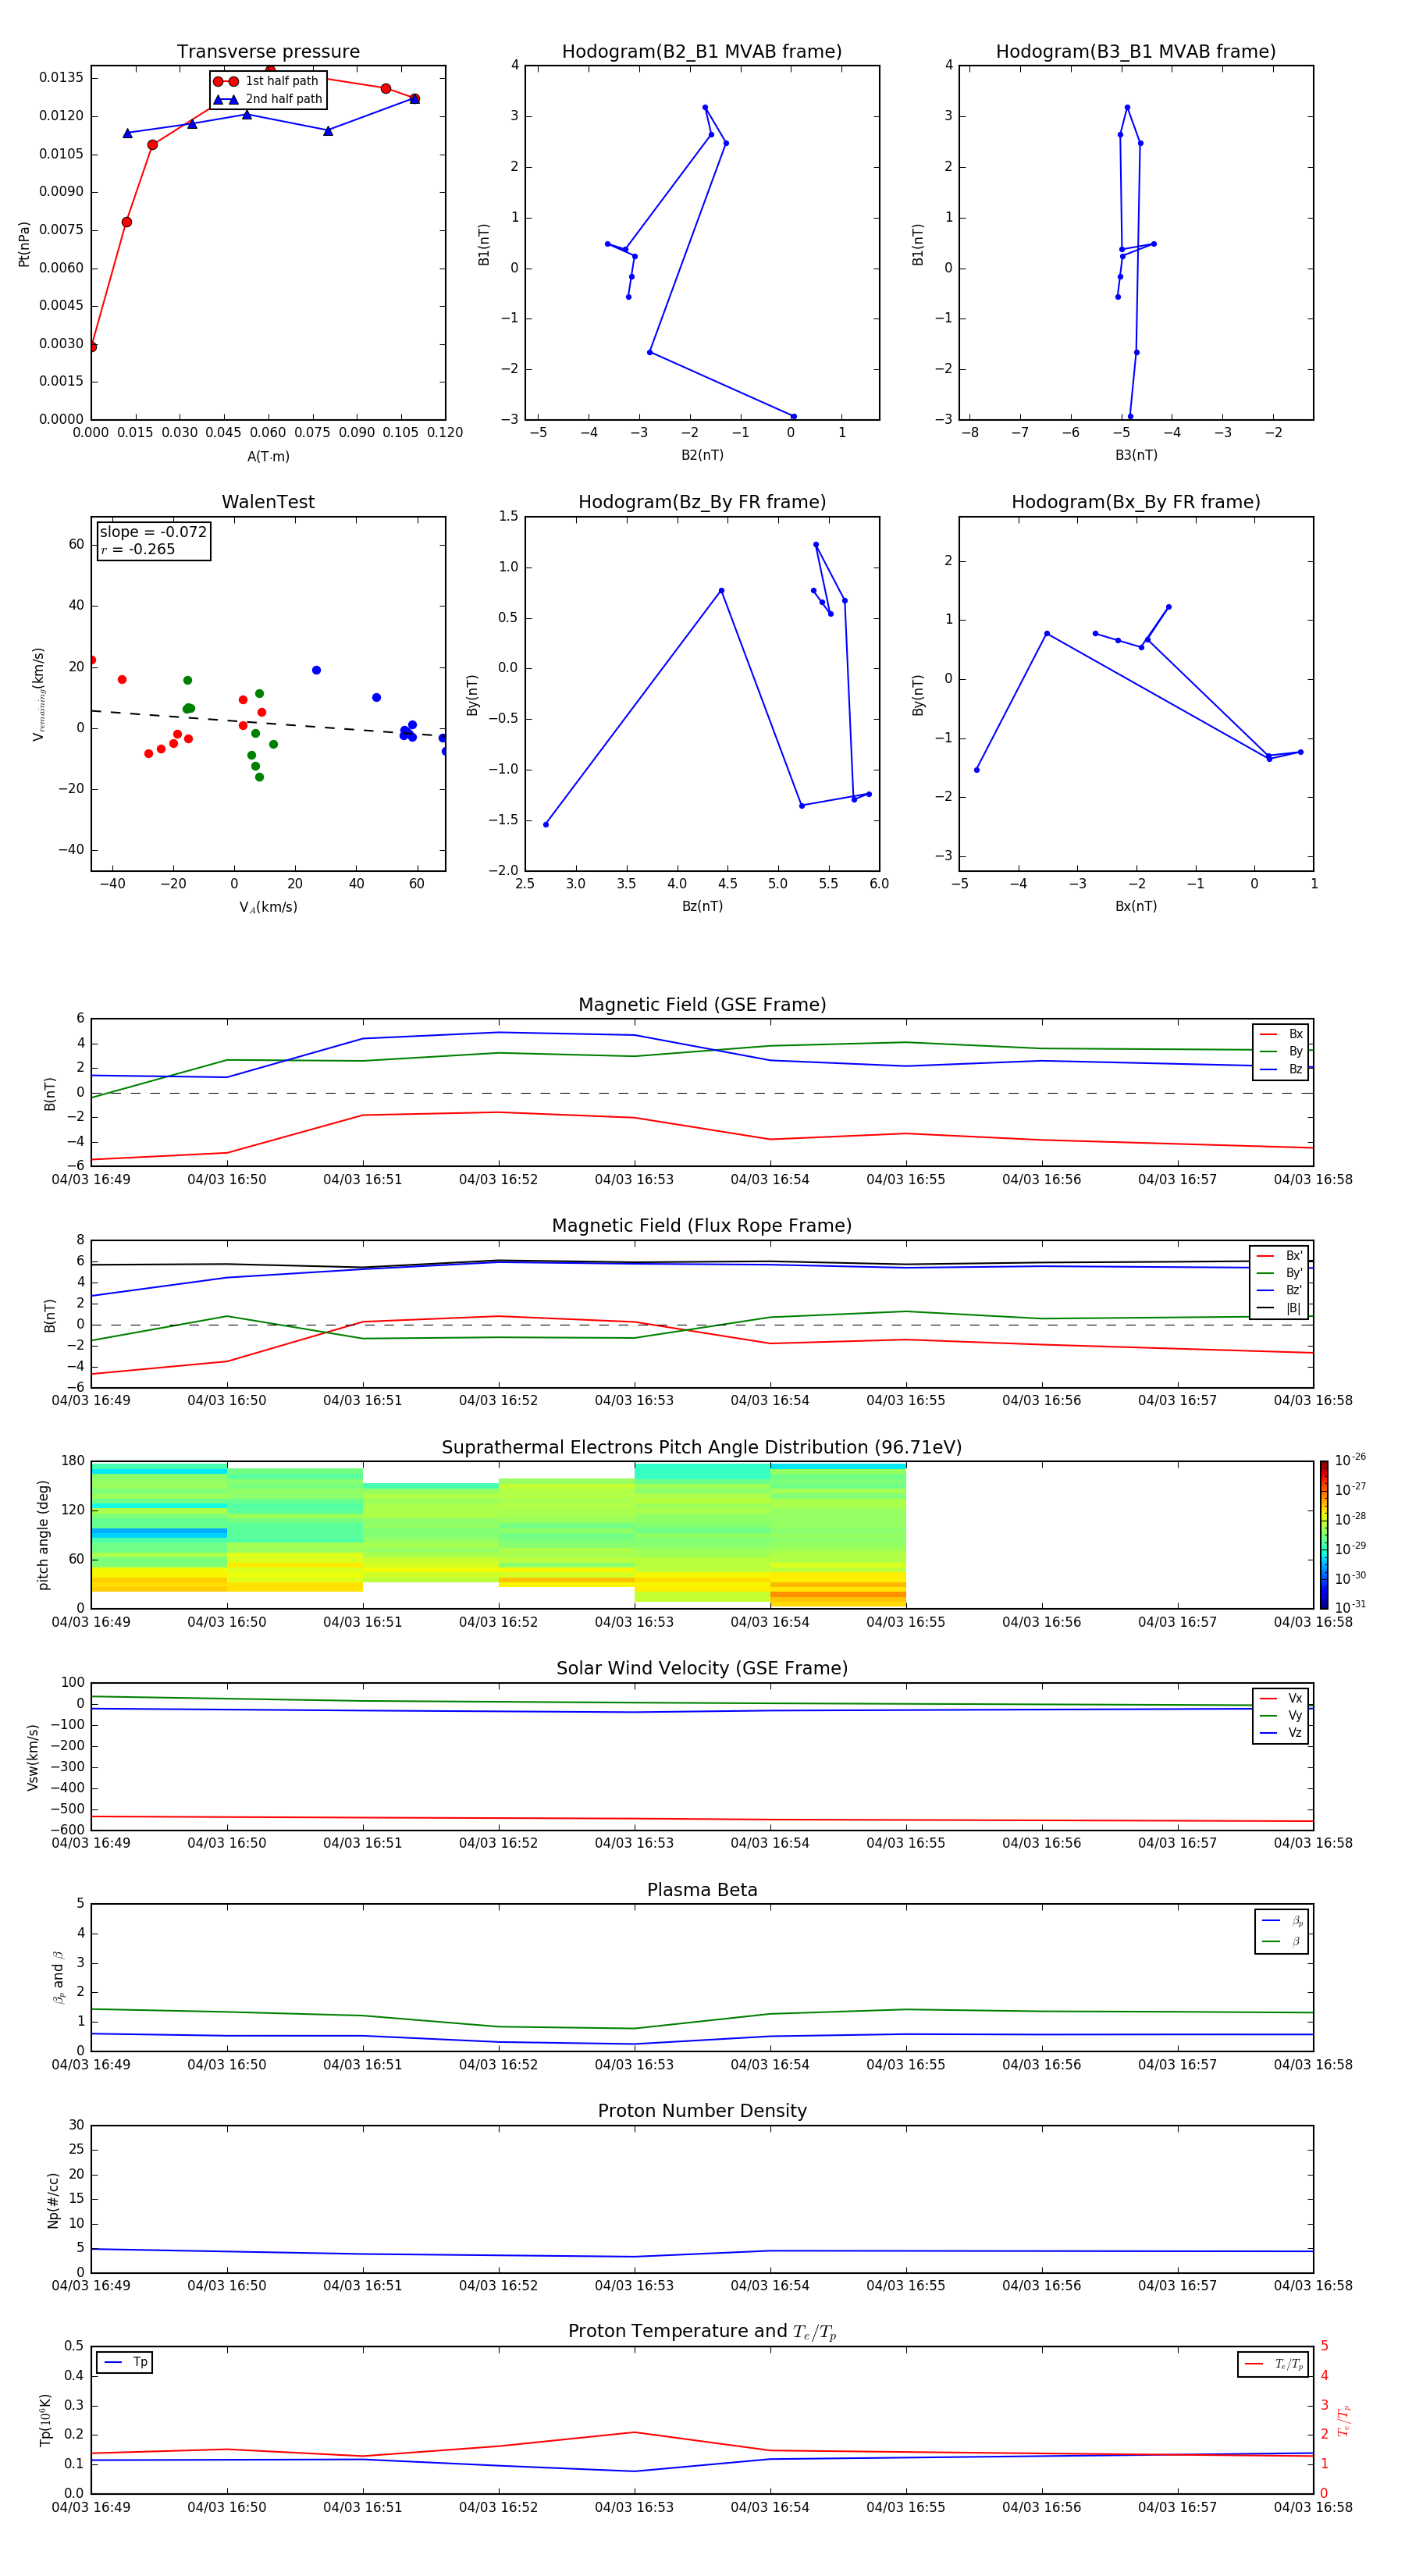Click the 'Hodogram(B2_B1 MVAB frame)' title

pos(702,52)
